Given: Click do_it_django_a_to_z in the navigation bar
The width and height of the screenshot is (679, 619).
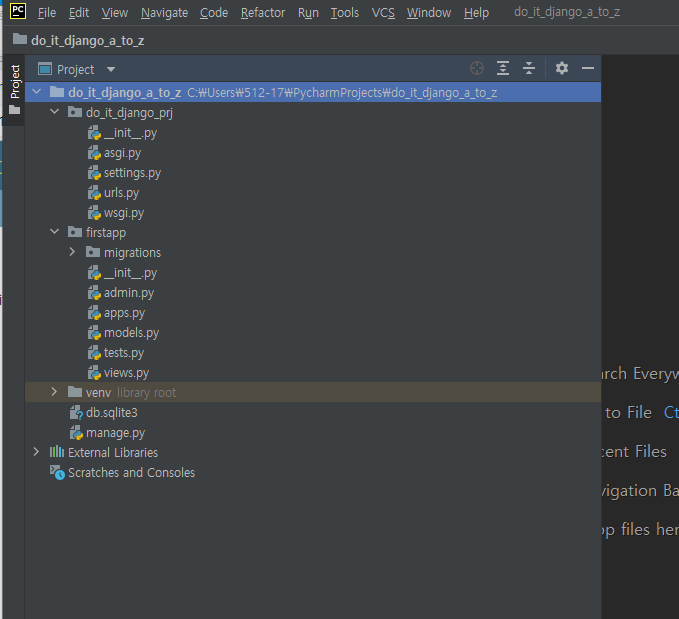Looking at the screenshot, I should click(x=87, y=41).
